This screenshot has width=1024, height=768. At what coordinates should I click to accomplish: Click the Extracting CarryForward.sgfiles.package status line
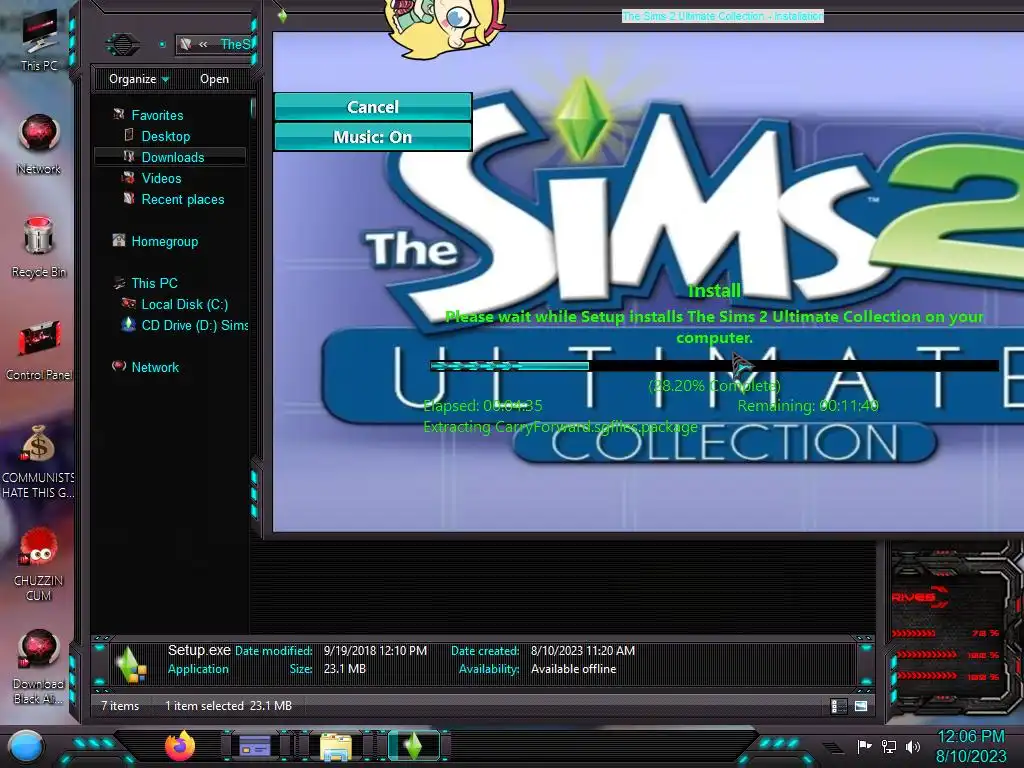coord(560,426)
